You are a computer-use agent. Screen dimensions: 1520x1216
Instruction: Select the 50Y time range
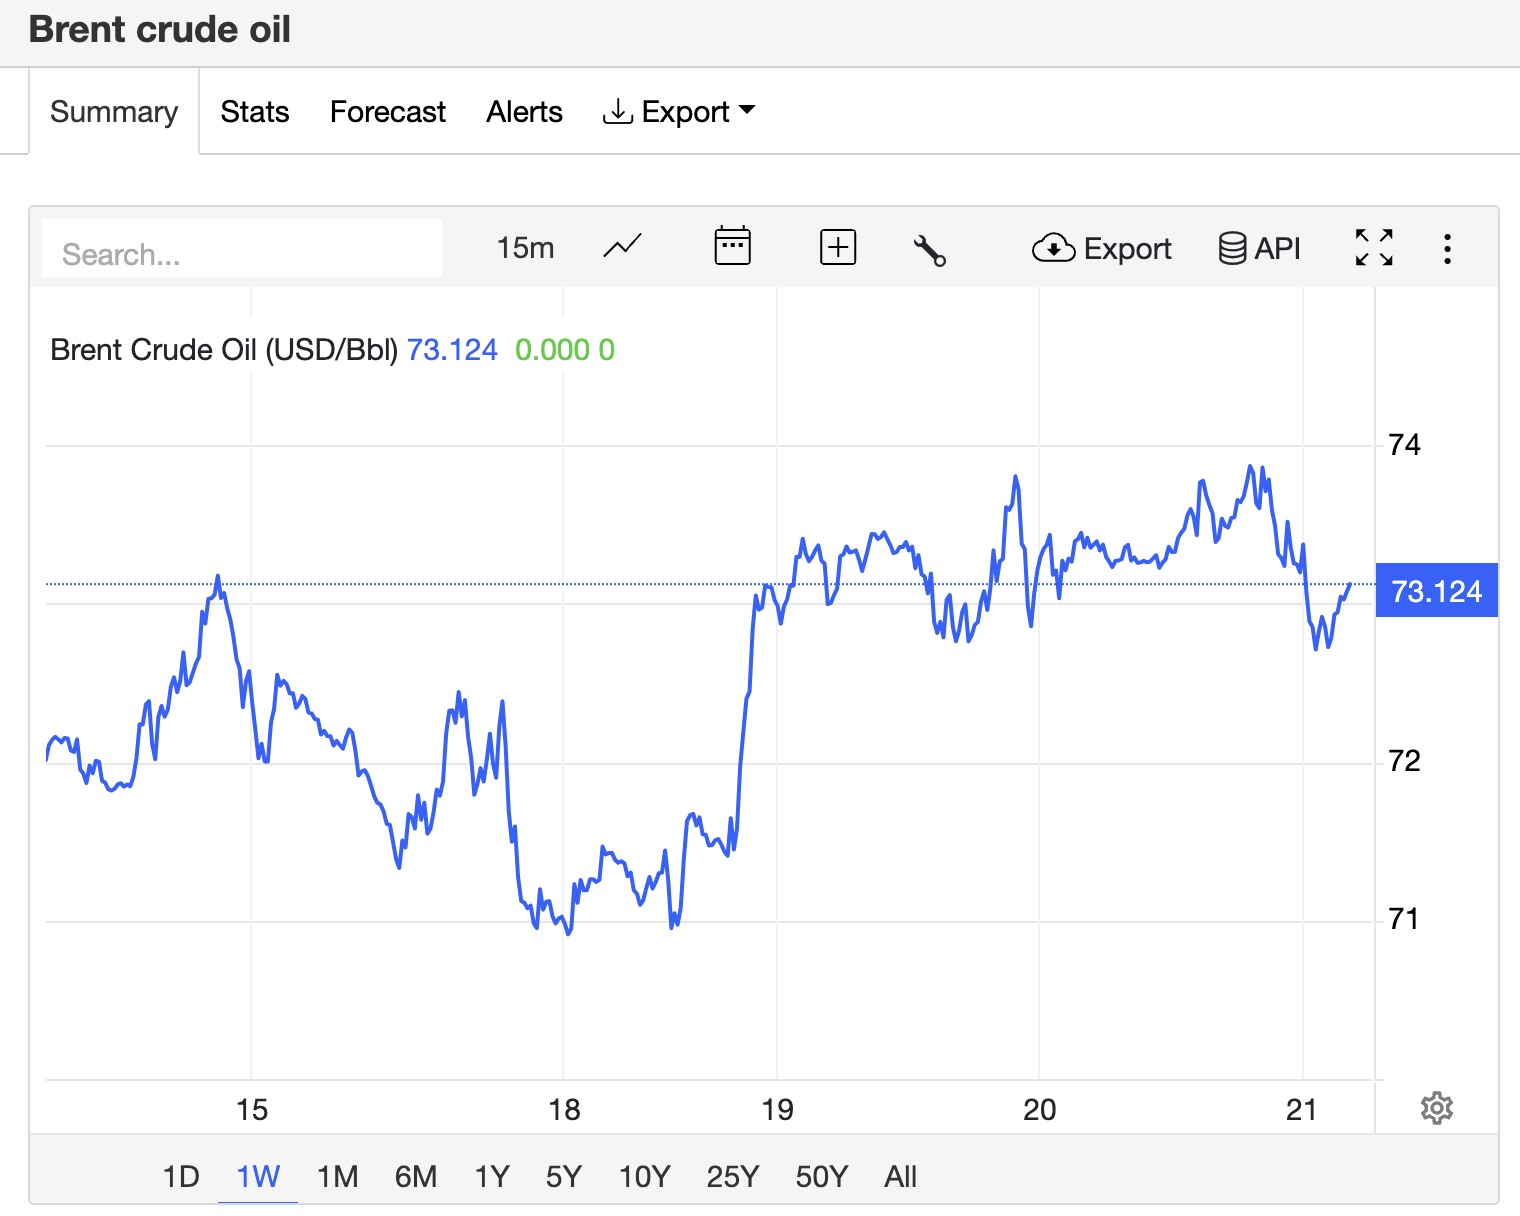point(822,1176)
